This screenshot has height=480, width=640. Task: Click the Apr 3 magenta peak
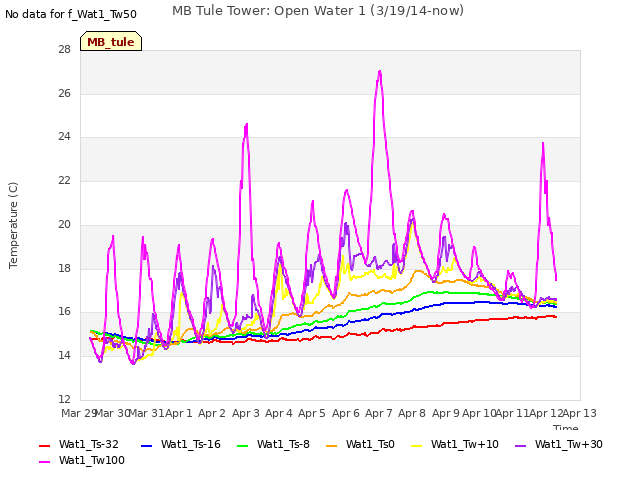tap(247, 124)
